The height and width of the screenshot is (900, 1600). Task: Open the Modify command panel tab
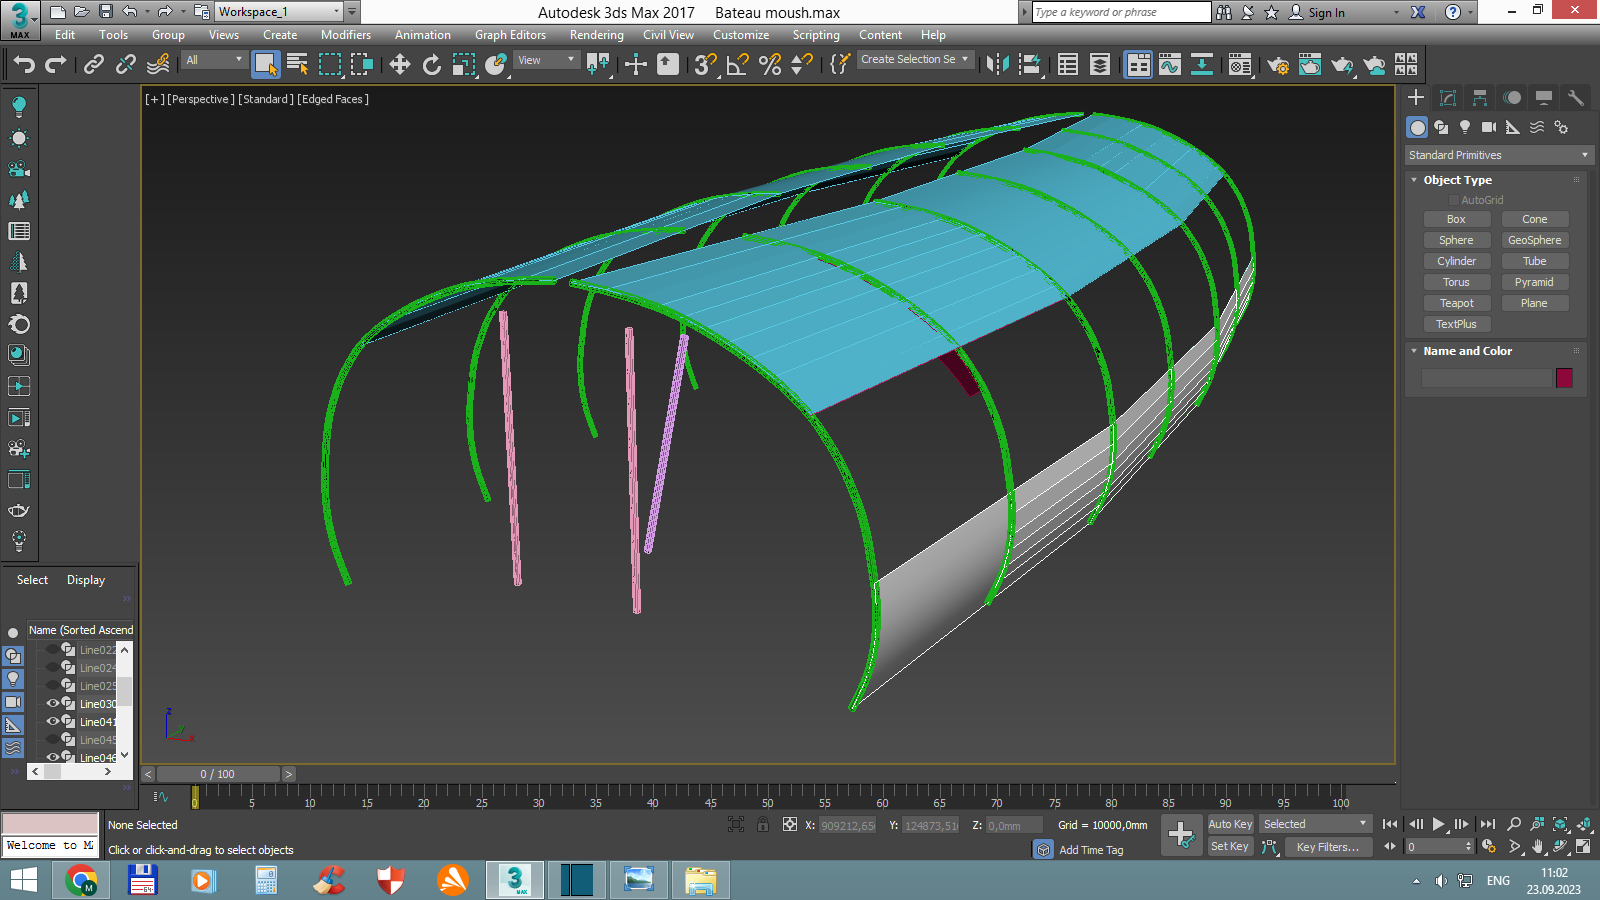(x=1447, y=98)
